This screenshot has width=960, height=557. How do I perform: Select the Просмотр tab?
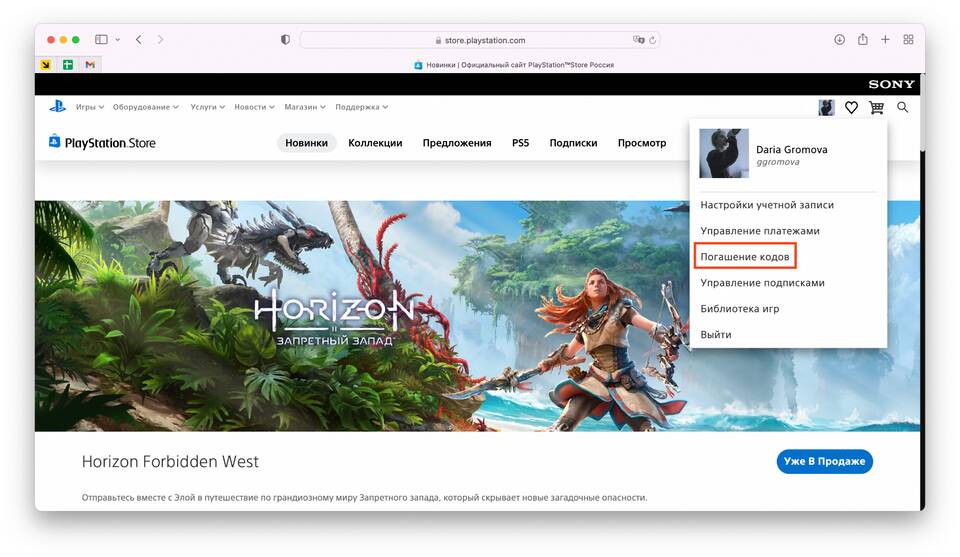tap(642, 143)
